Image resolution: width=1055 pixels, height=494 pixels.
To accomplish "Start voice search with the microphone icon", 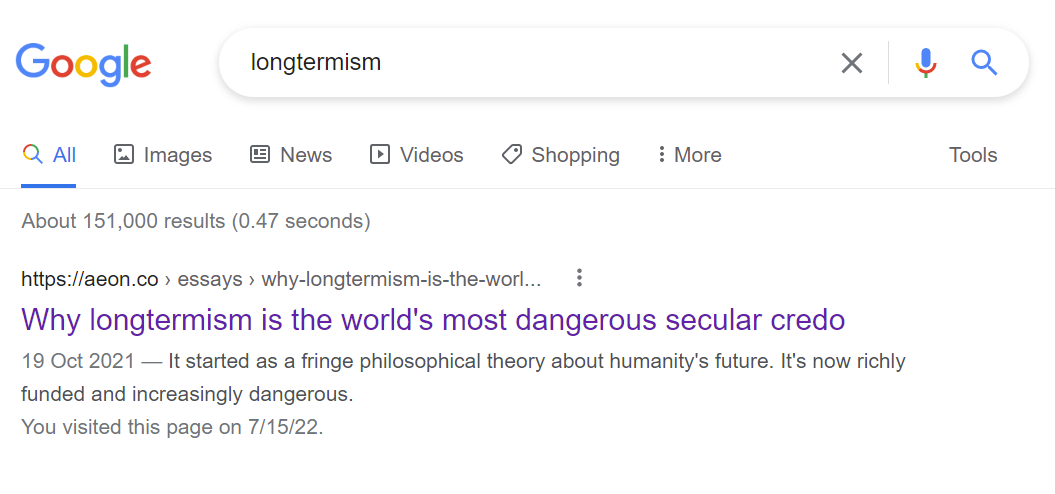I will pyautogui.click(x=926, y=63).
